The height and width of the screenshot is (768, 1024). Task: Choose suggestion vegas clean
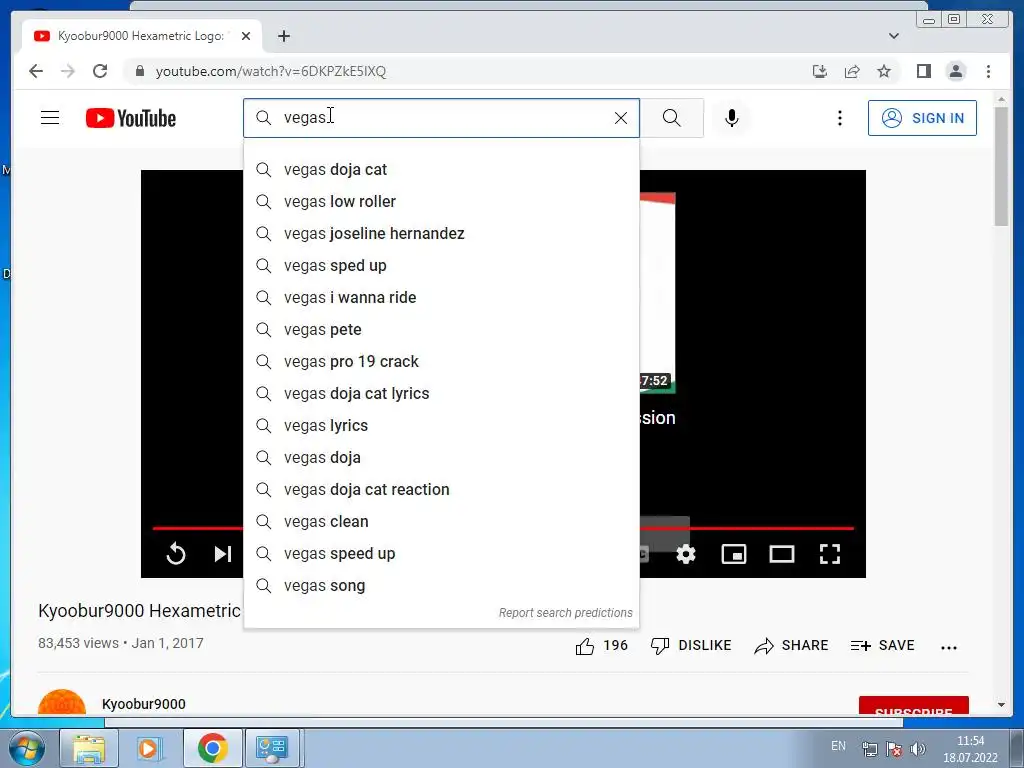tap(441, 522)
